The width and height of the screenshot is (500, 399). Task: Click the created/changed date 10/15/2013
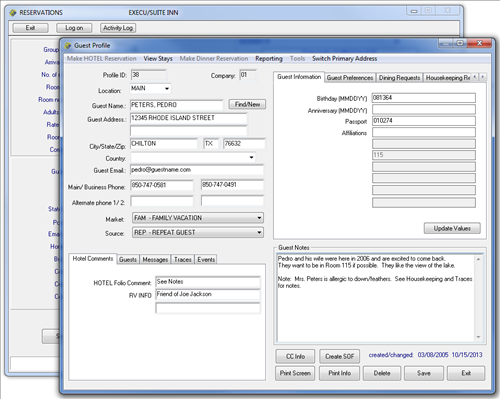click(467, 355)
